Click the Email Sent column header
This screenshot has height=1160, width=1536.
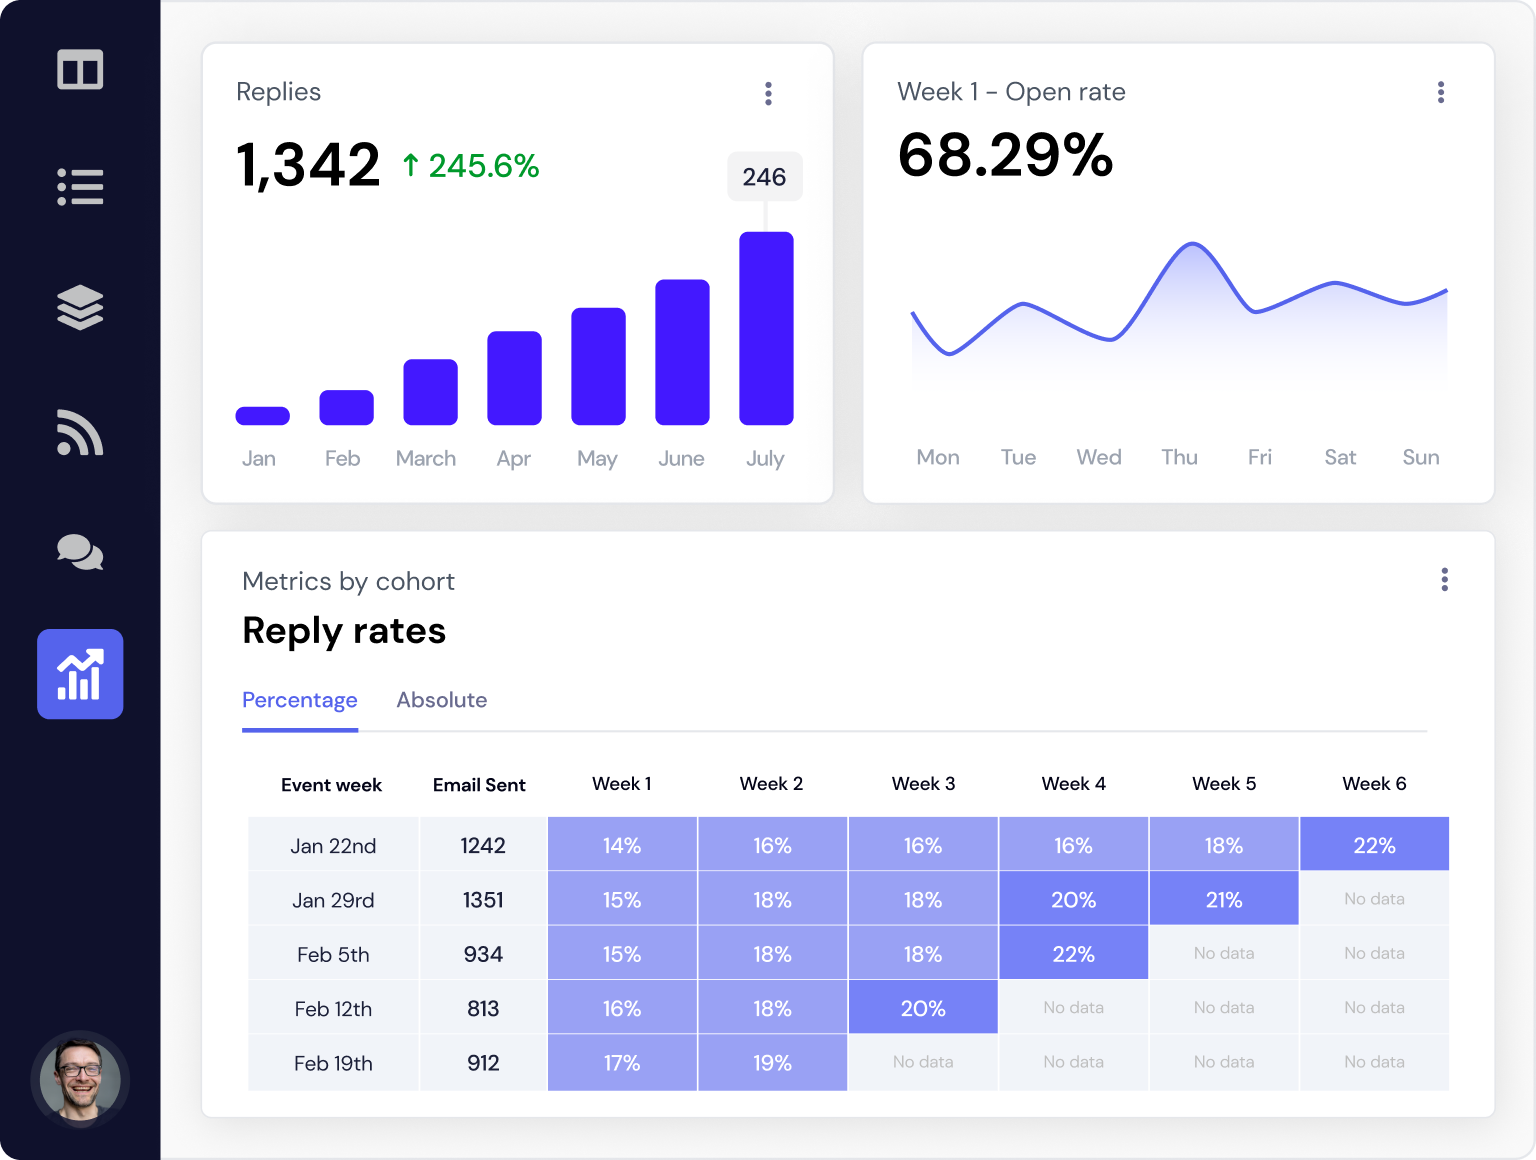click(x=479, y=785)
